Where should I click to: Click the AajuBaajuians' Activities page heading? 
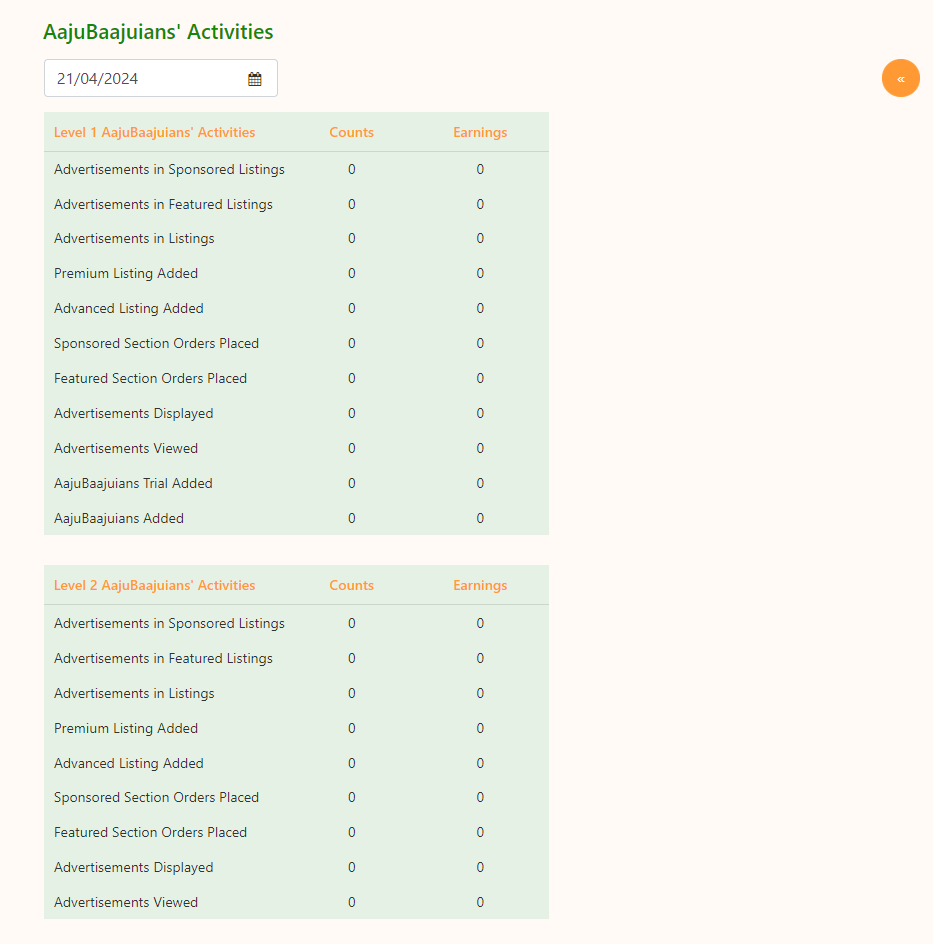point(158,32)
